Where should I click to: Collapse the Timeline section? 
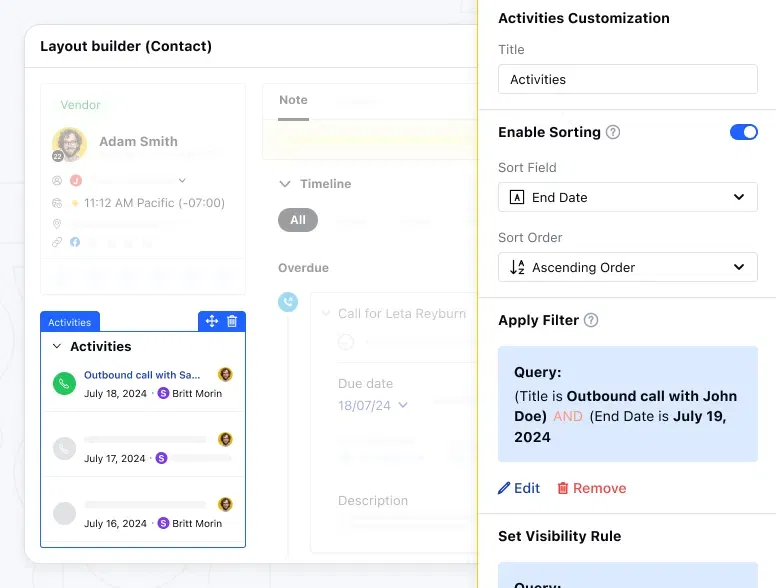[x=285, y=184]
